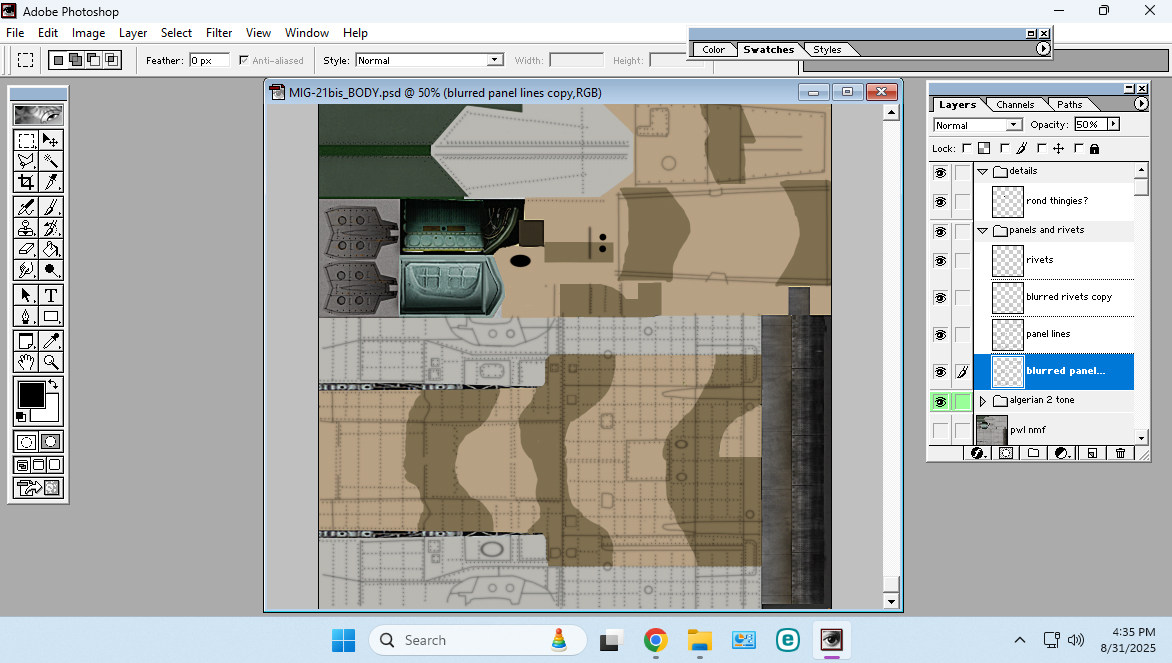1172x663 pixels.
Task: Create new fill or adjustment layer
Action: (1062, 453)
